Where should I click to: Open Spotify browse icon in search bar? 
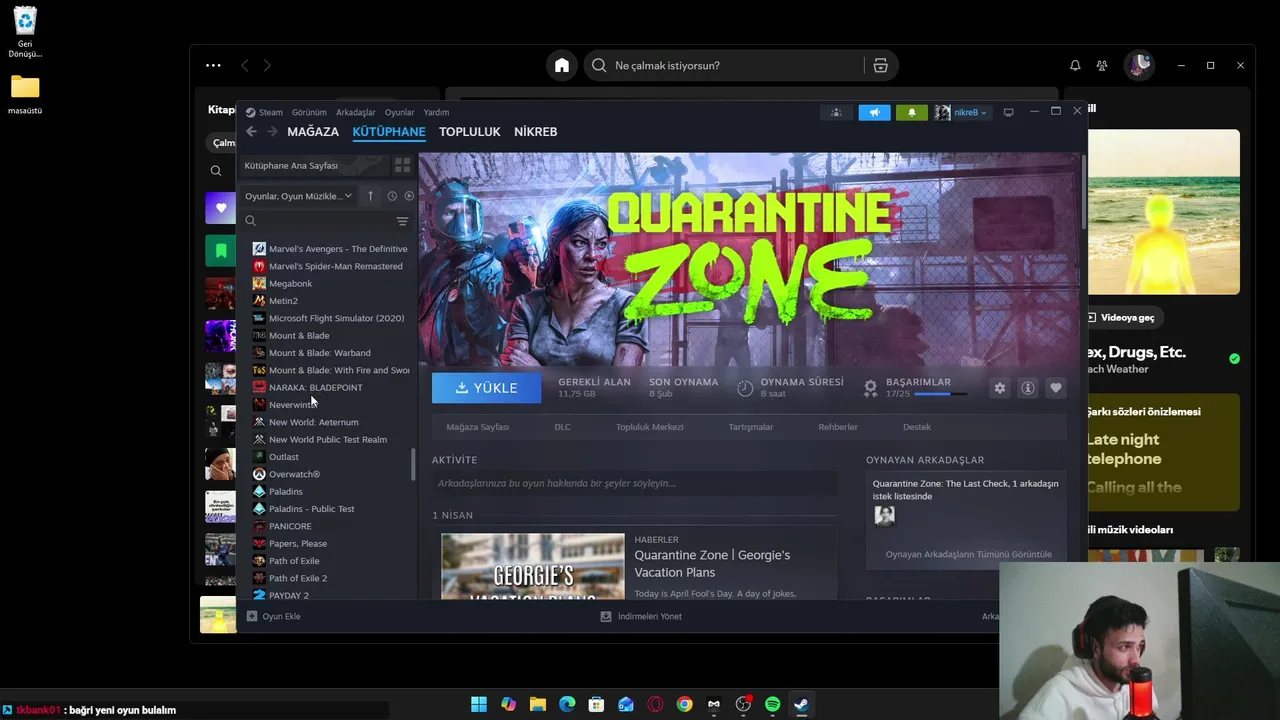click(x=880, y=65)
